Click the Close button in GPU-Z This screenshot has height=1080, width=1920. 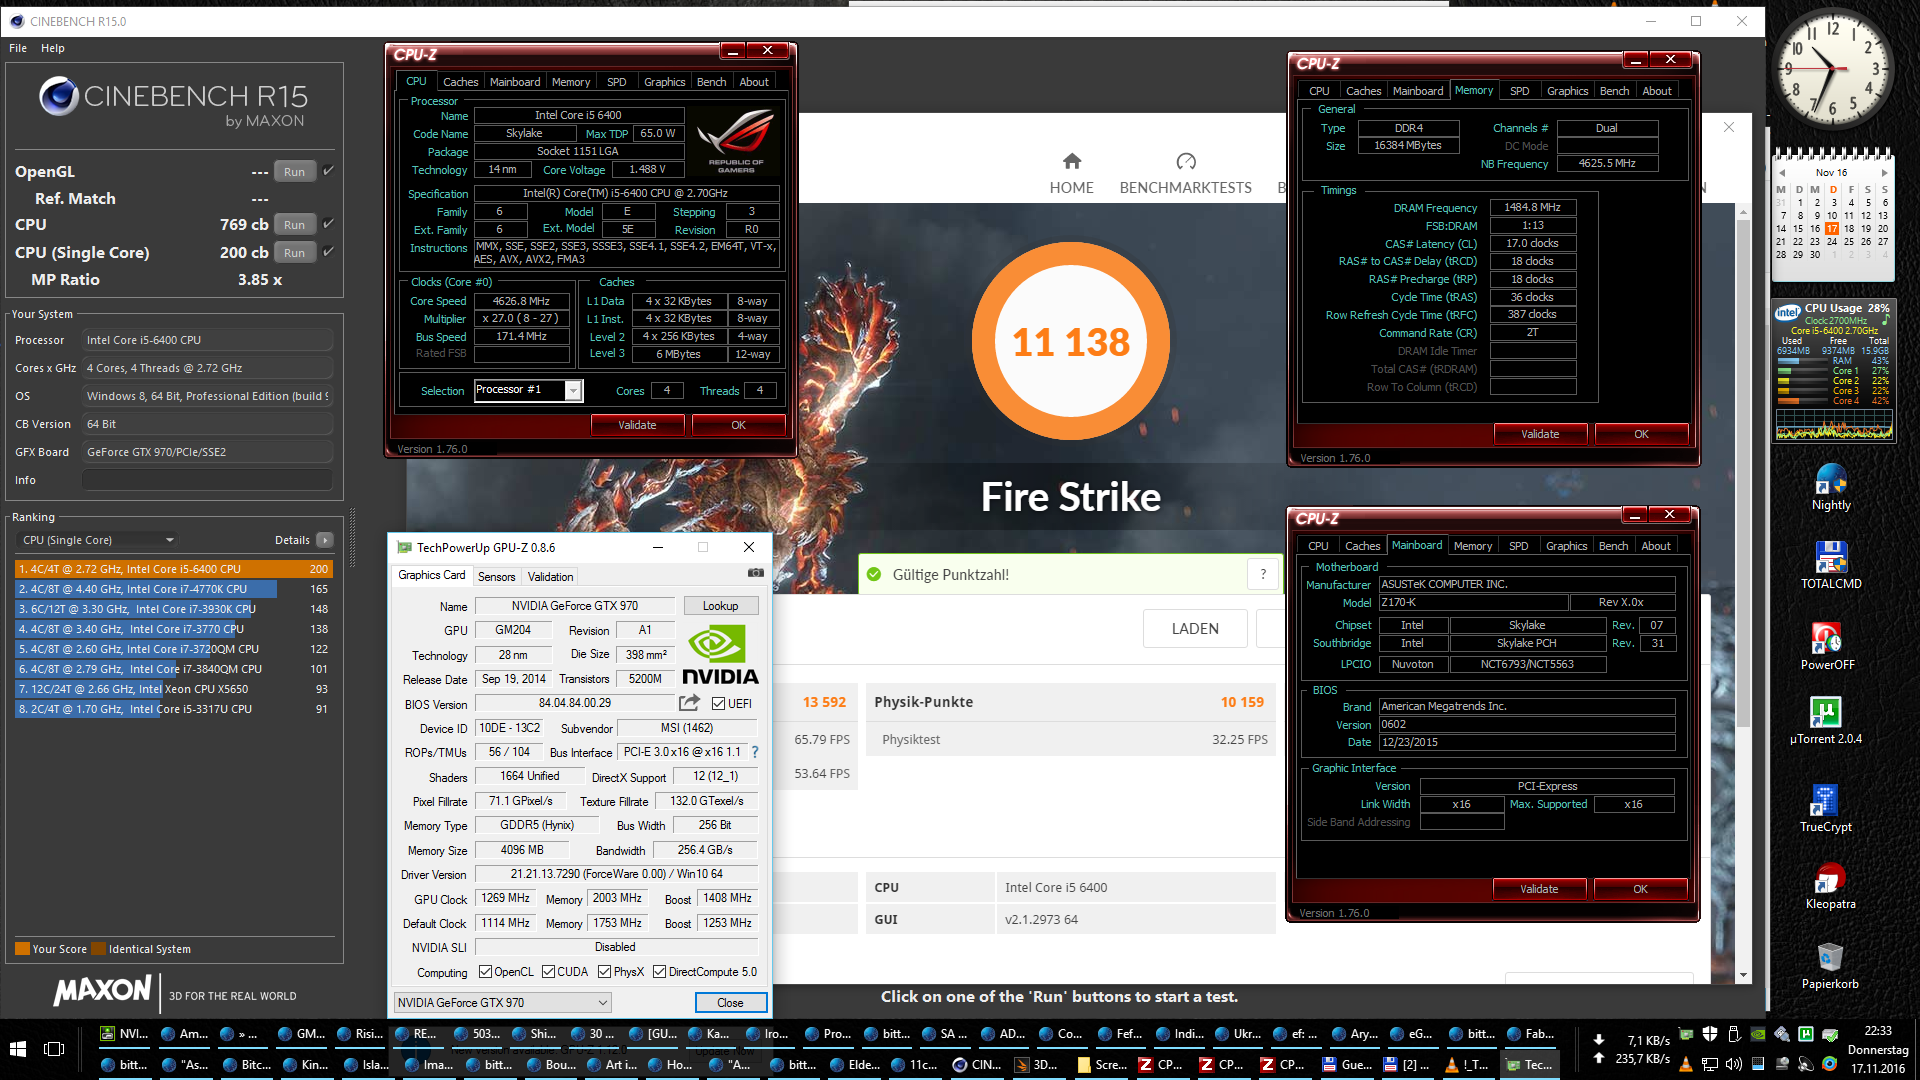pos(730,1002)
